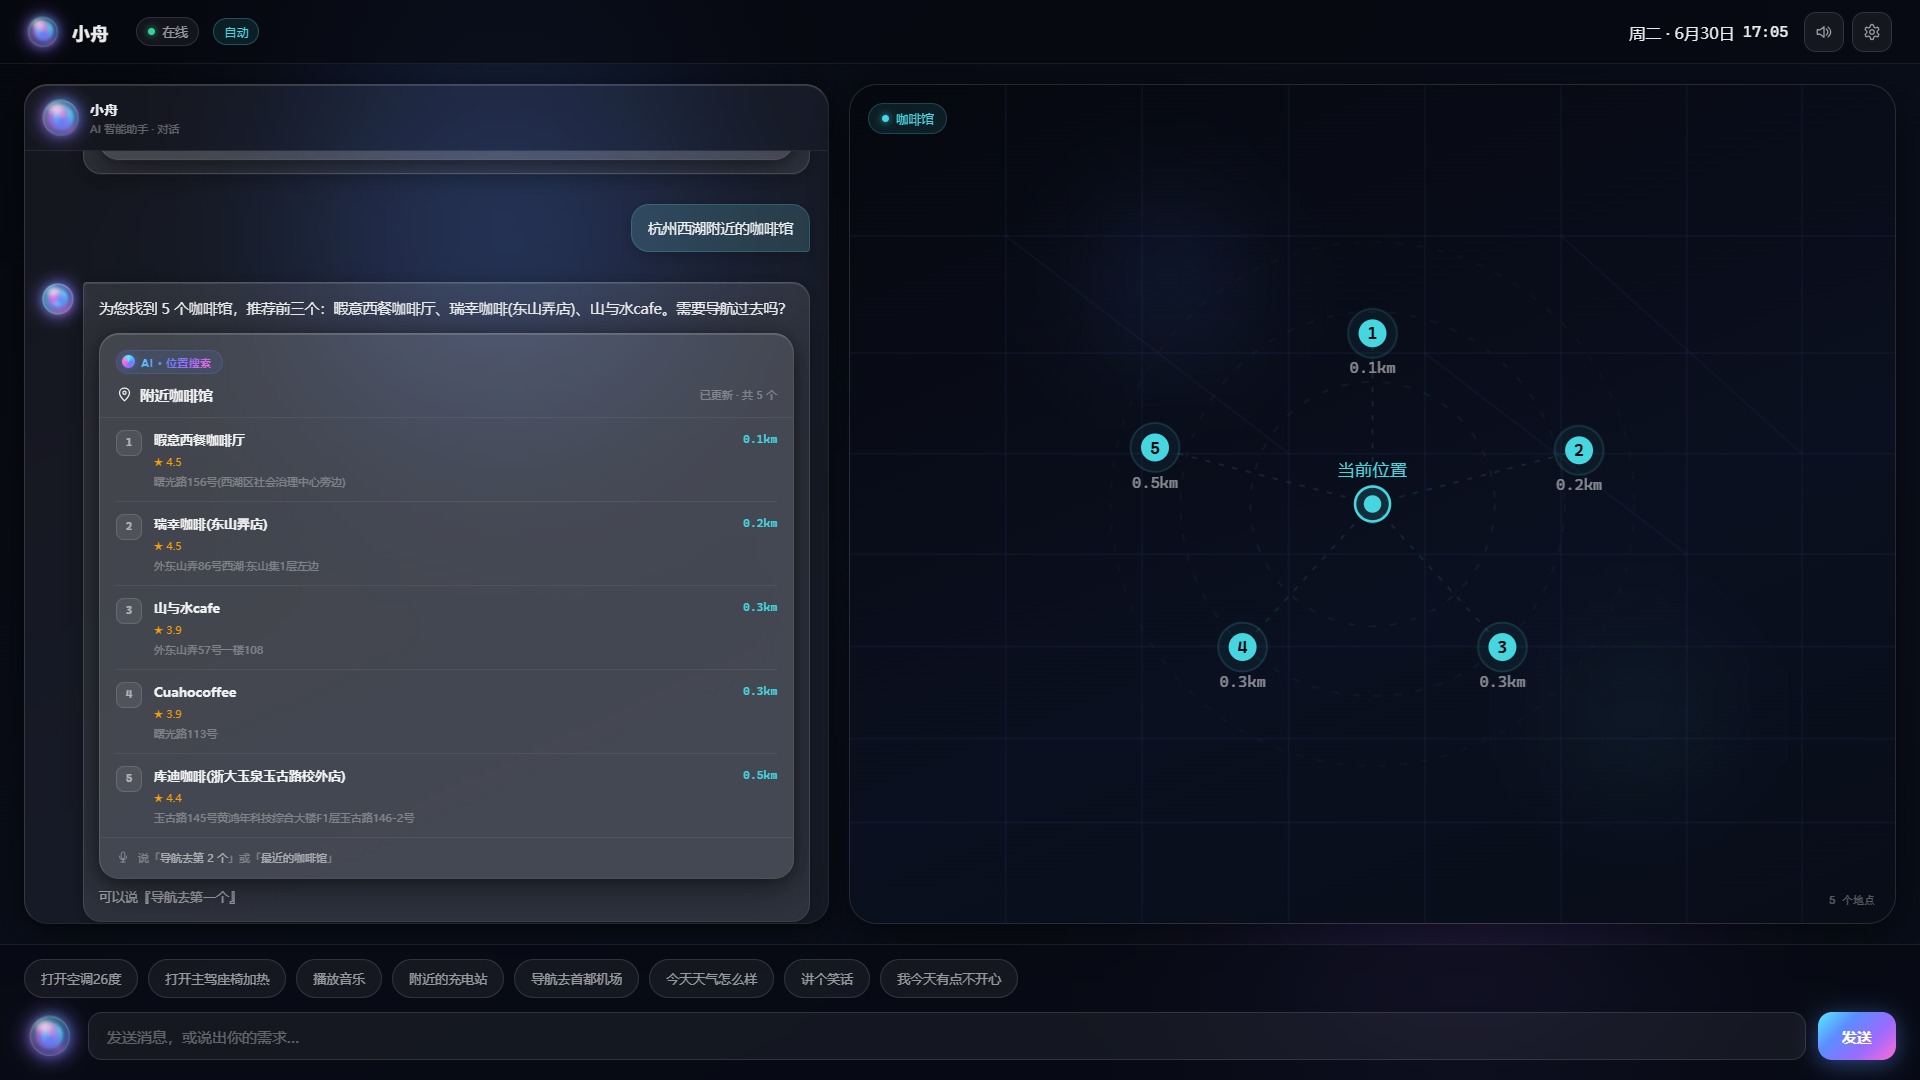This screenshot has height=1080, width=1920.
Task: Click the 播放音乐 suggestion chip
Action: (339, 979)
